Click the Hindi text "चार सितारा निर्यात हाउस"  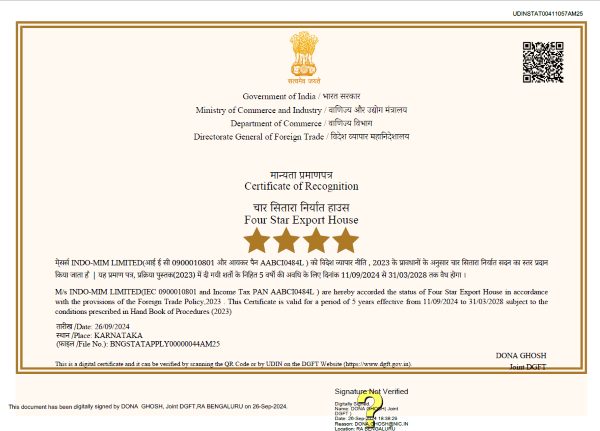301,207
